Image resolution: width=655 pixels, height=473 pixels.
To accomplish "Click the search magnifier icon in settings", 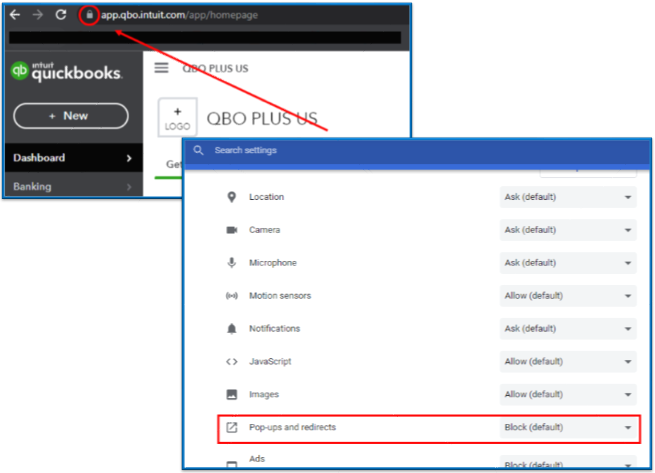I will point(198,150).
